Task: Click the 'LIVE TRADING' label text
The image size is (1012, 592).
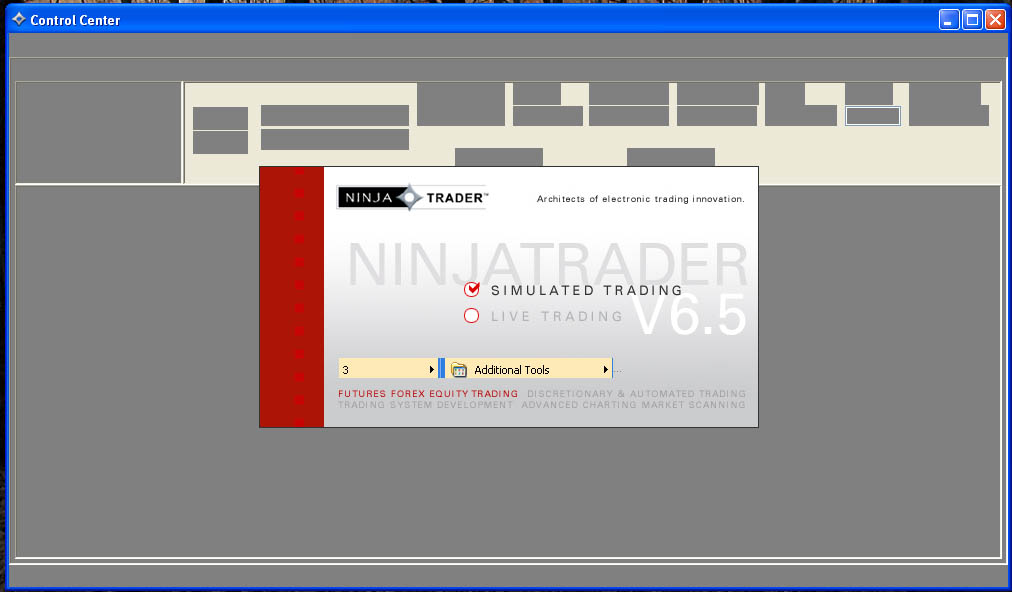Action: (x=556, y=316)
